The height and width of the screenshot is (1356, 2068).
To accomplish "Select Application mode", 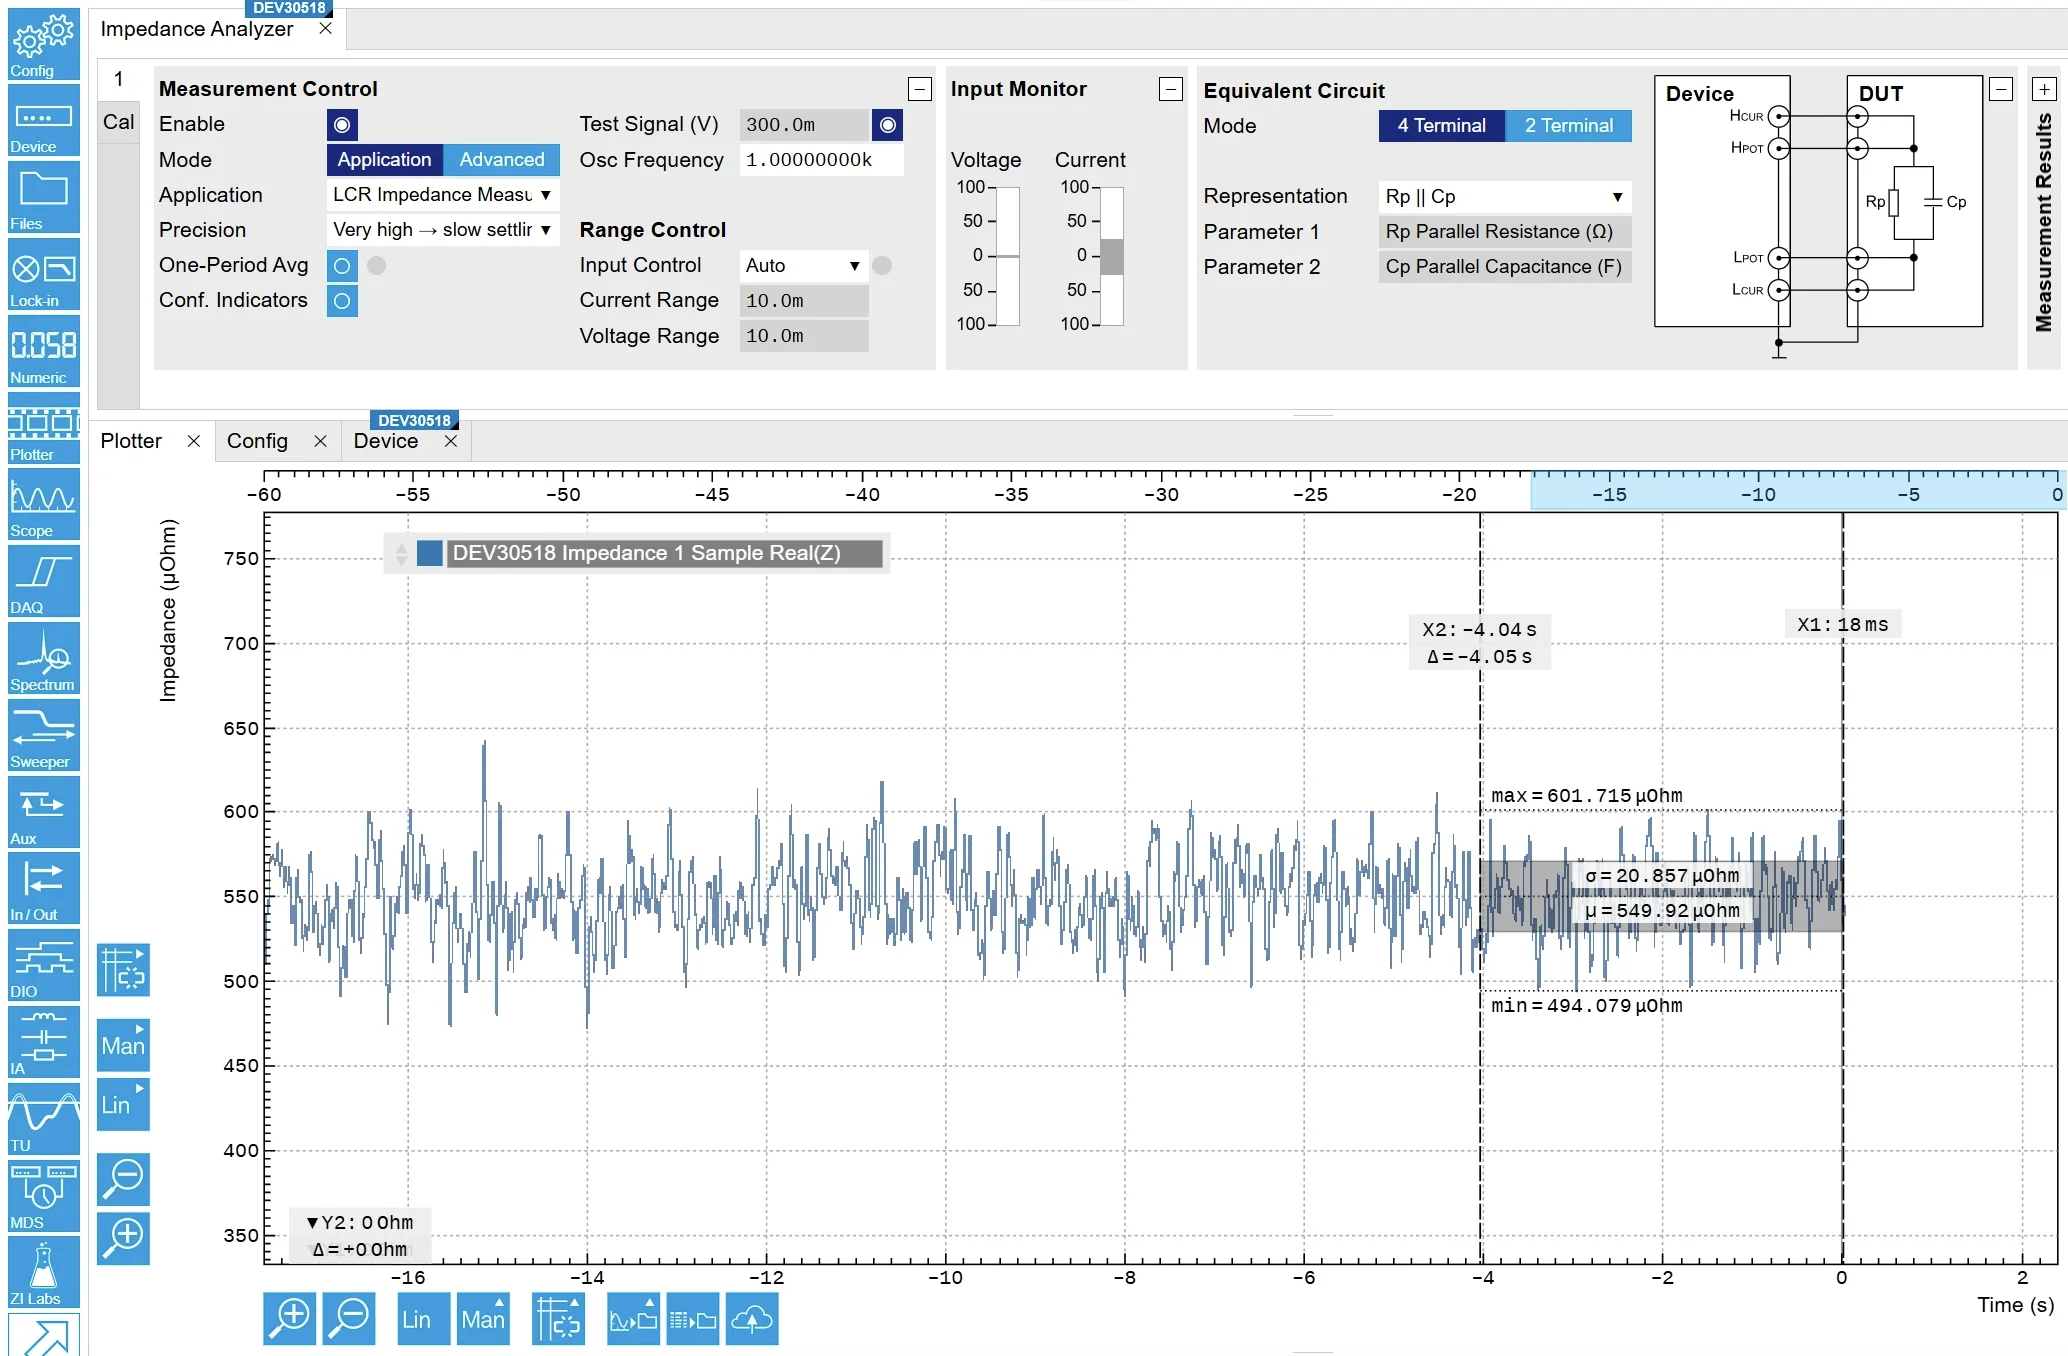I will click(384, 160).
